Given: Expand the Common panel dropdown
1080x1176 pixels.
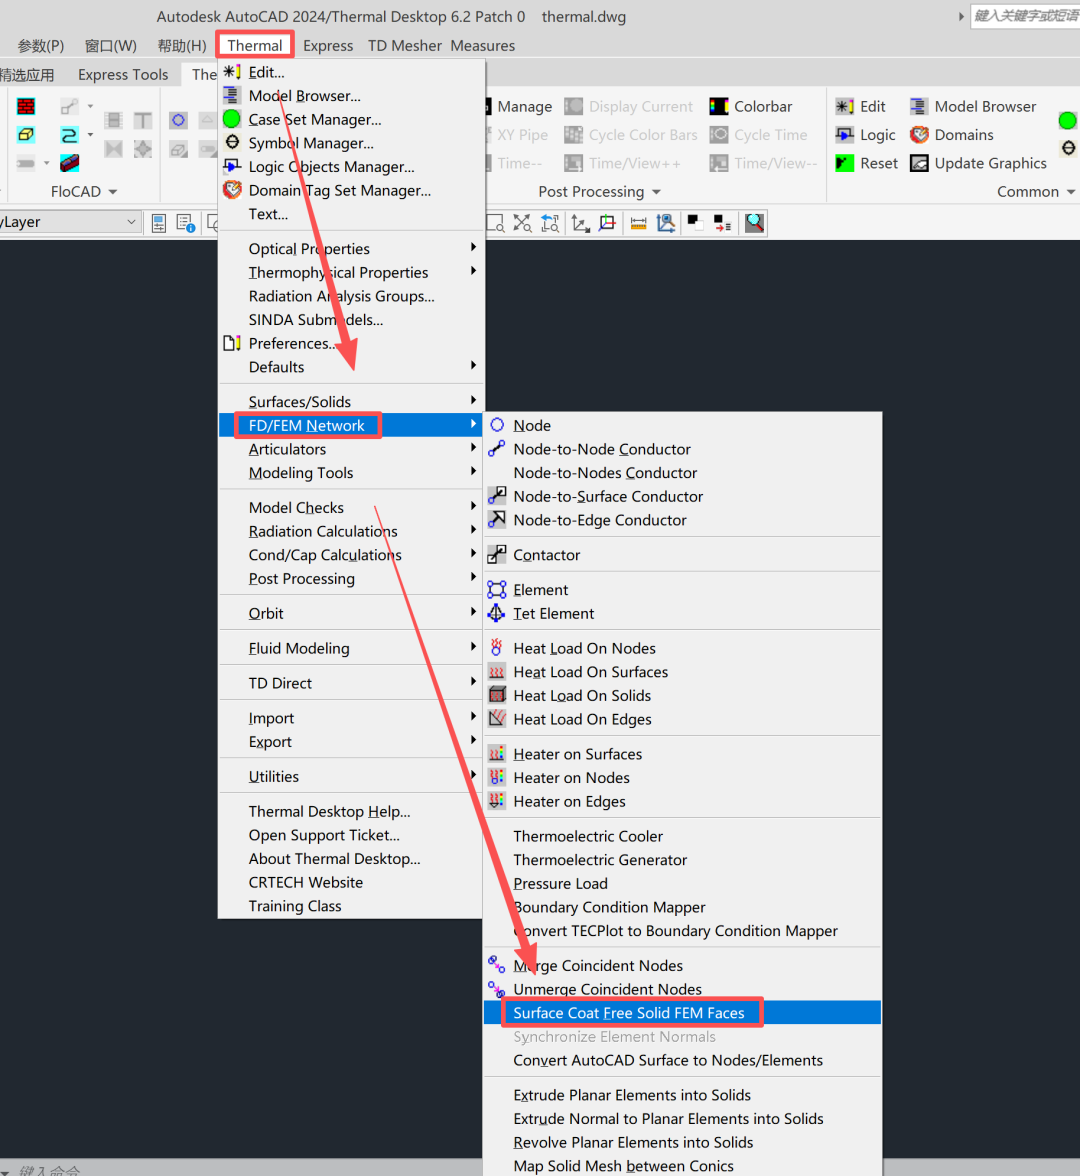Looking at the screenshot, I should (1036, 192).
